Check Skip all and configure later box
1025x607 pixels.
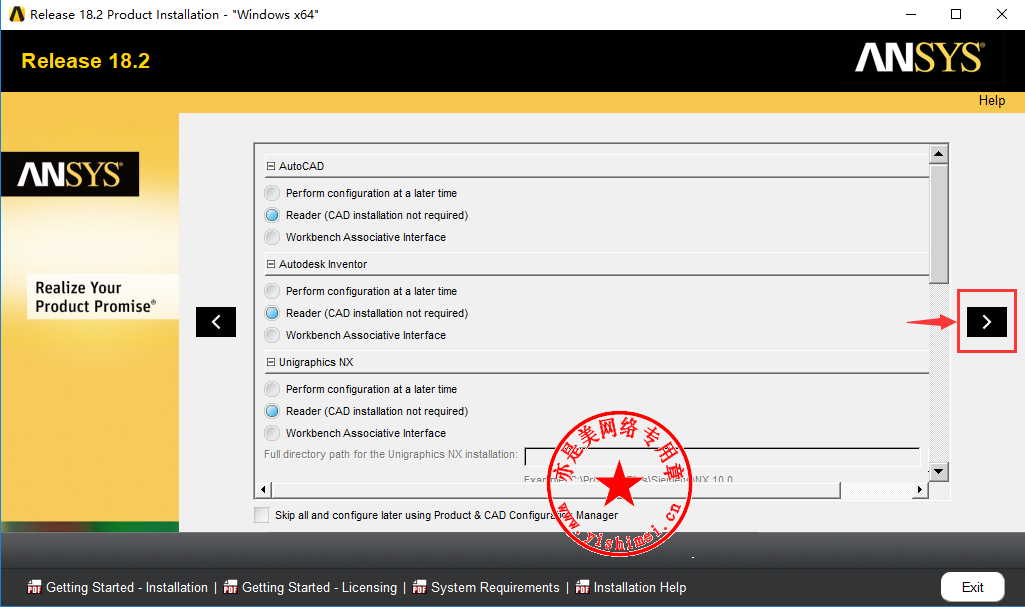[261, 515]
